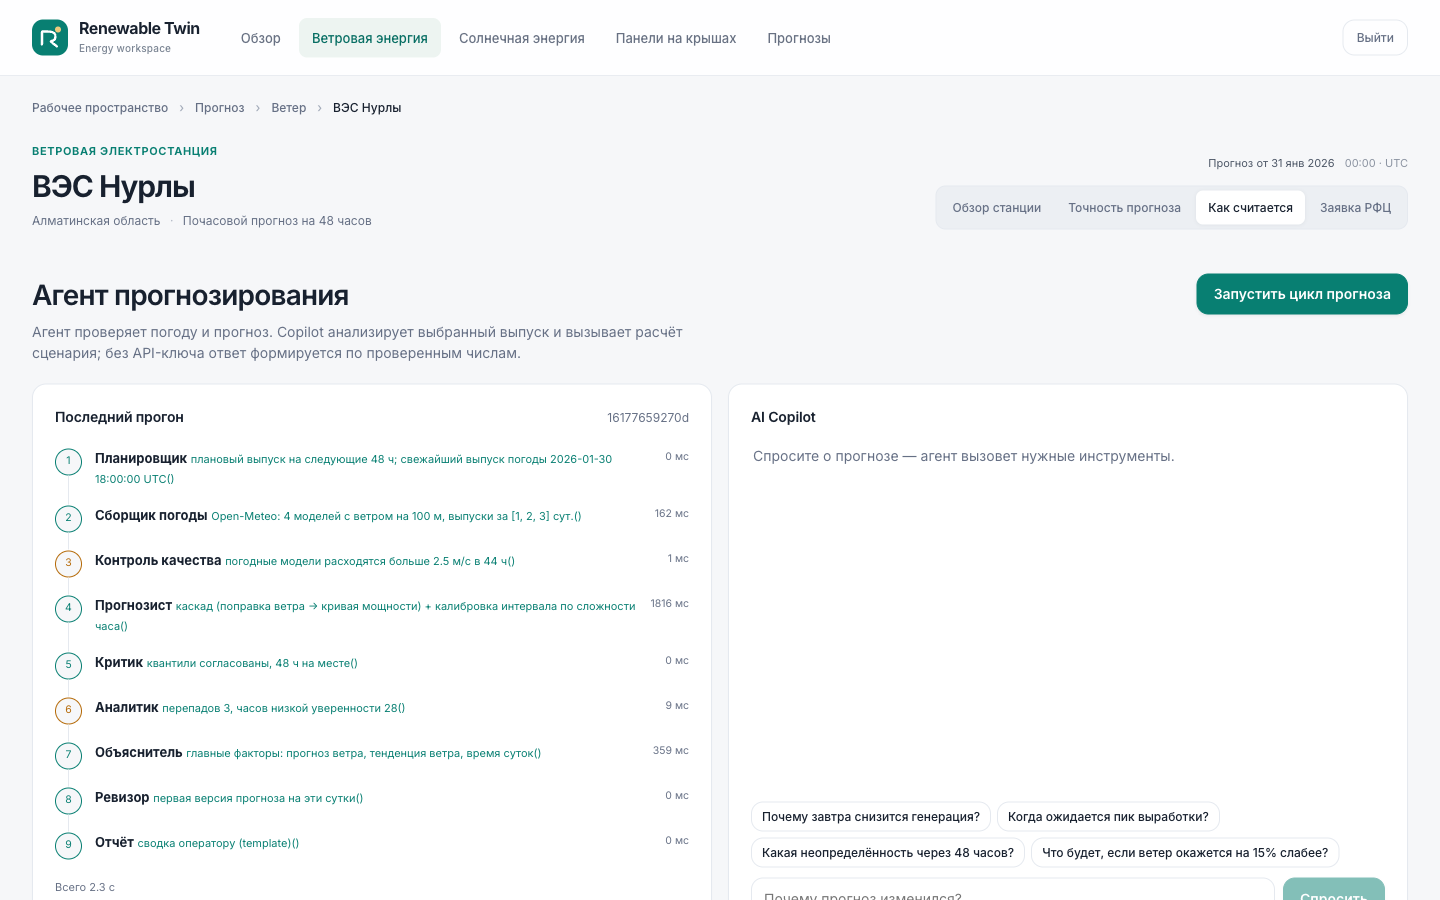
Task: Open the Прогнозы navigation item
Action: click(799, 38)
